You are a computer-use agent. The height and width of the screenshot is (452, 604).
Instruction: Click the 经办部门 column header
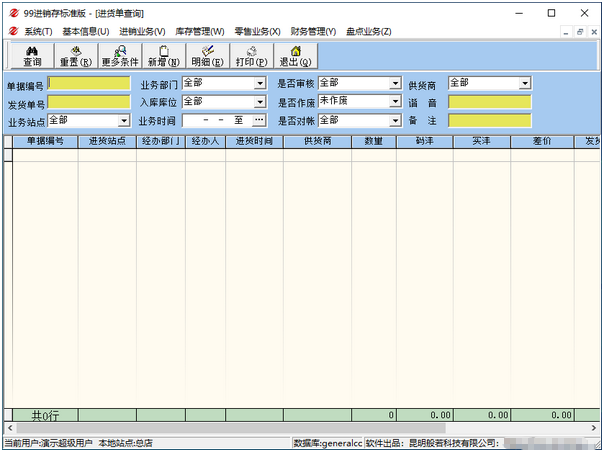click(x=161, y=141)
